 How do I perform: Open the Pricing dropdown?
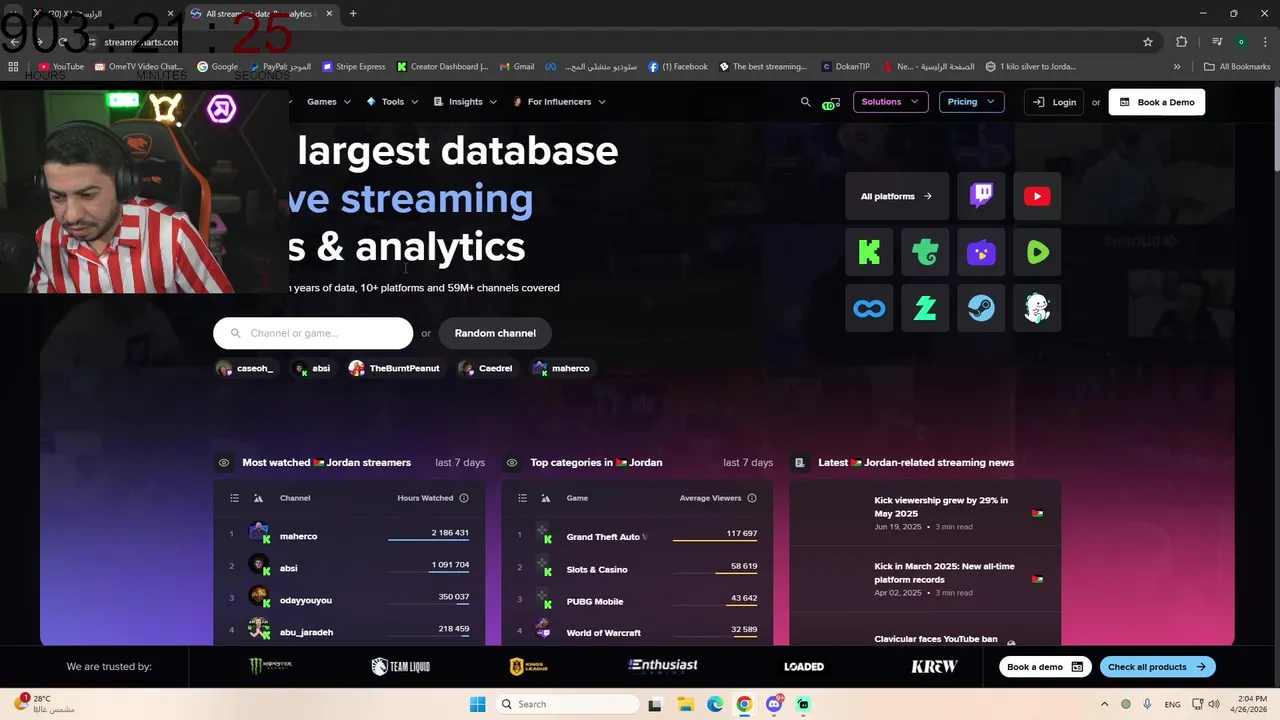point(971,102)
